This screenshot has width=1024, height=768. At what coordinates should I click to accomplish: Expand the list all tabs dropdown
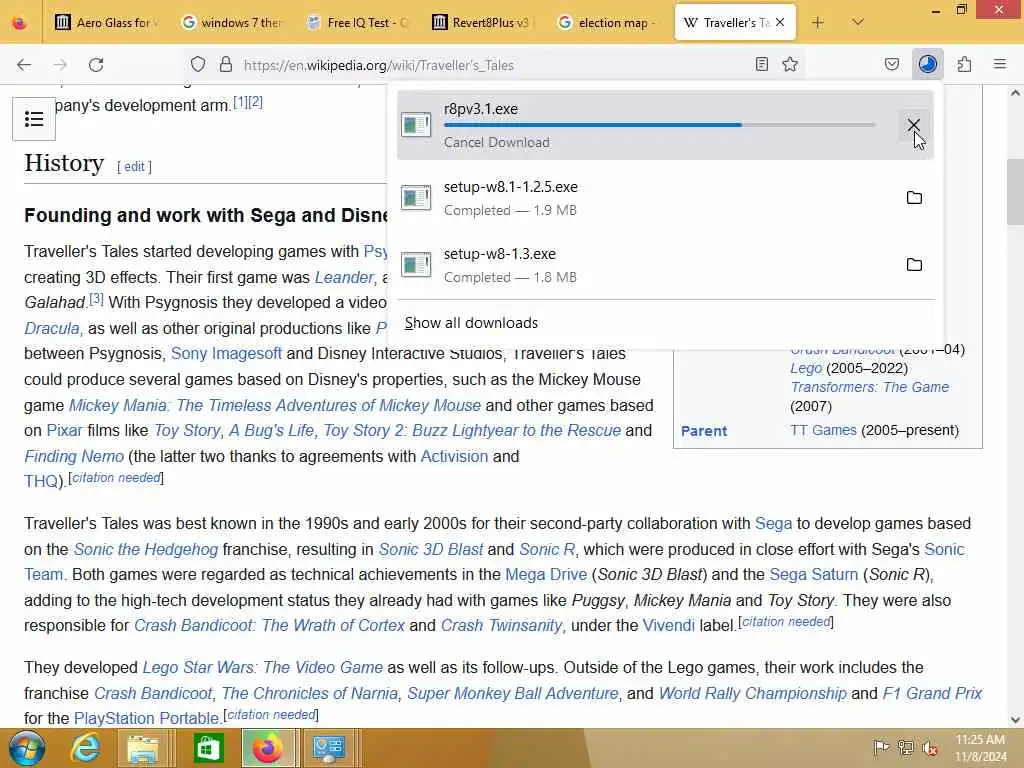[858, 23]
